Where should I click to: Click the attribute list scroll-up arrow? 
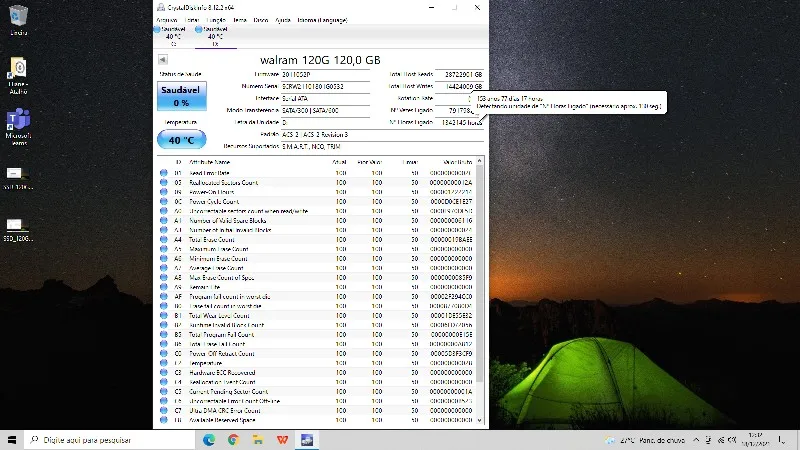[479, 161]
